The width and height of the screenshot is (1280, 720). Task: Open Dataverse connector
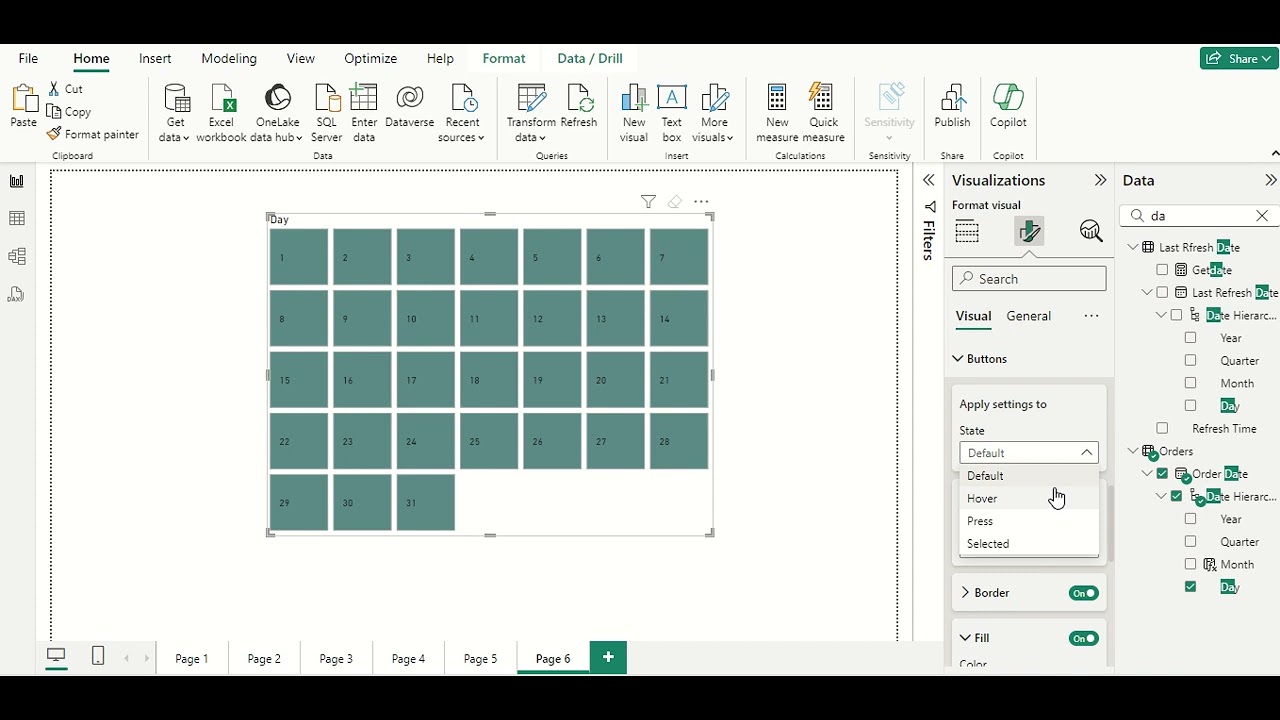point(409,107)
